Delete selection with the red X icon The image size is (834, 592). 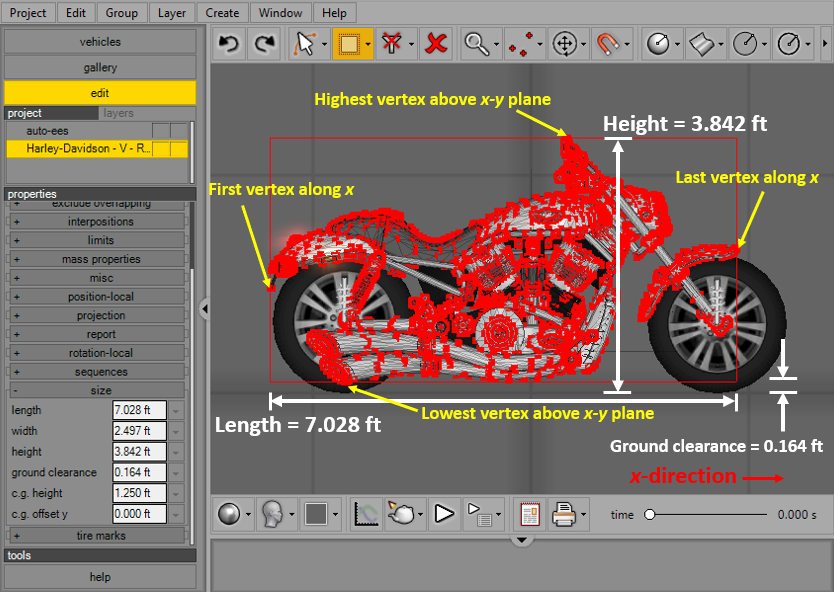(x=436, y=44)
